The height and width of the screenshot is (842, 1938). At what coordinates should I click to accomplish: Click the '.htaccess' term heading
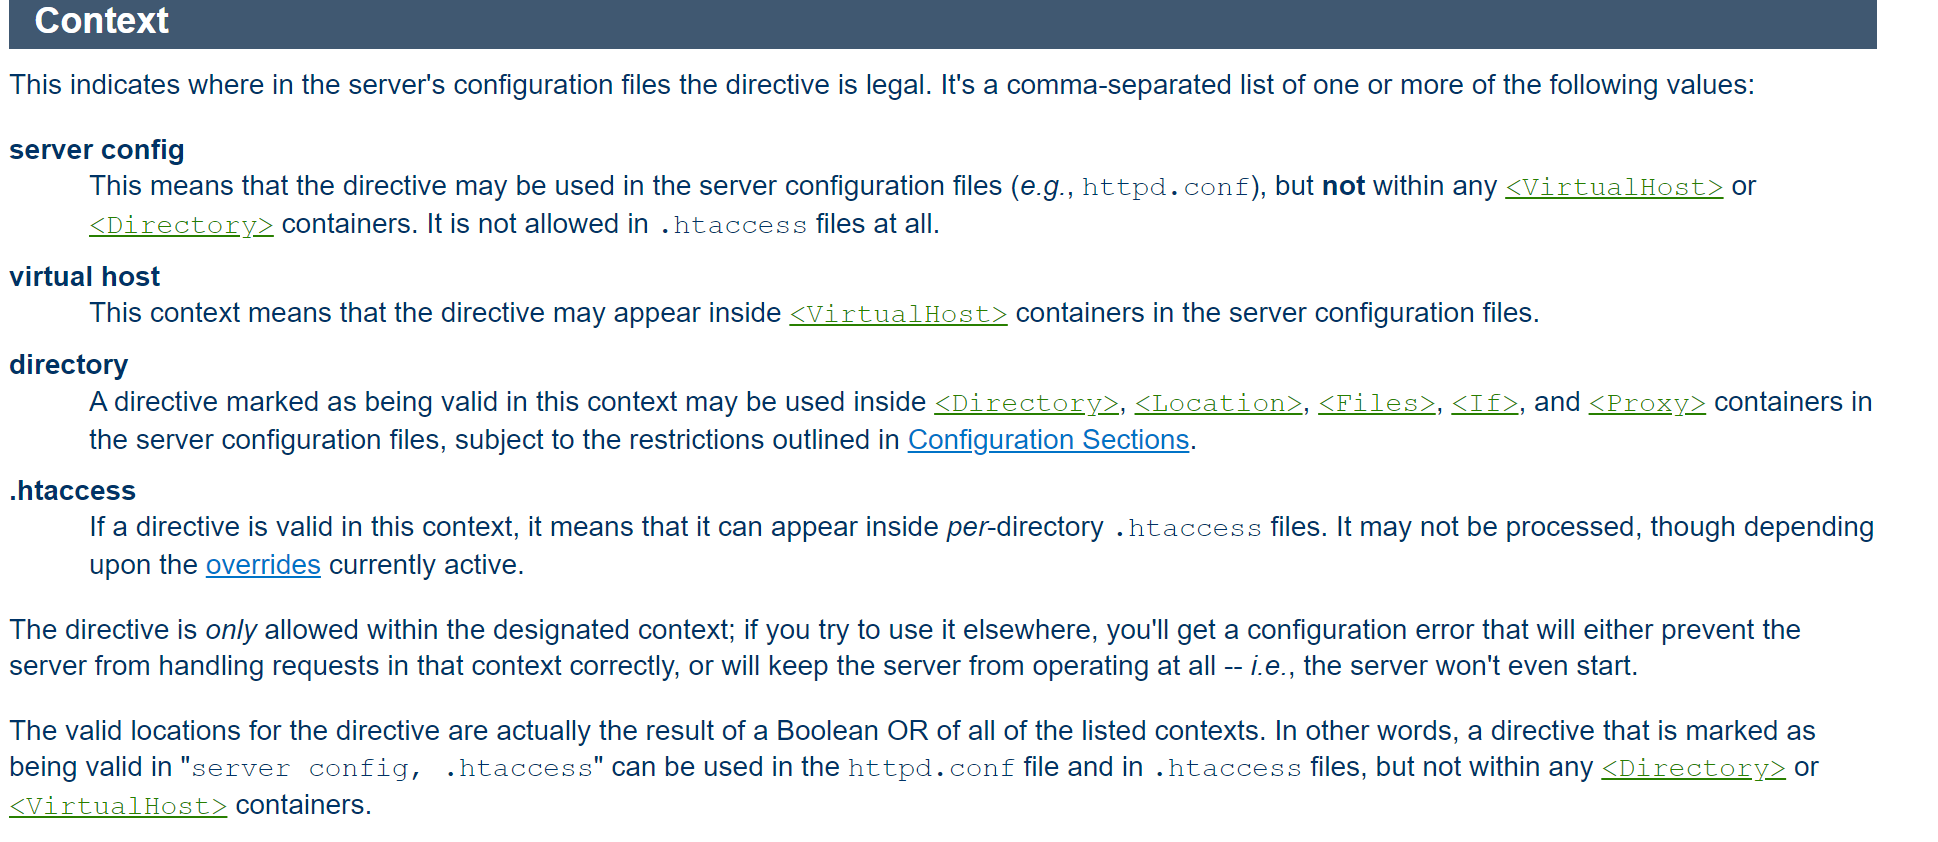tap(73, 491)
